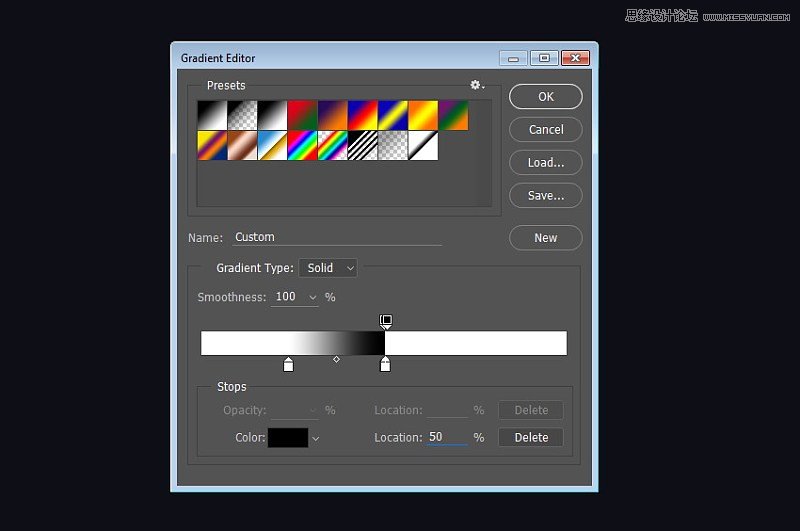Select the left white color stop below the bar
The height and width of the screenshot is (531, 800).
tap(288, 364)
